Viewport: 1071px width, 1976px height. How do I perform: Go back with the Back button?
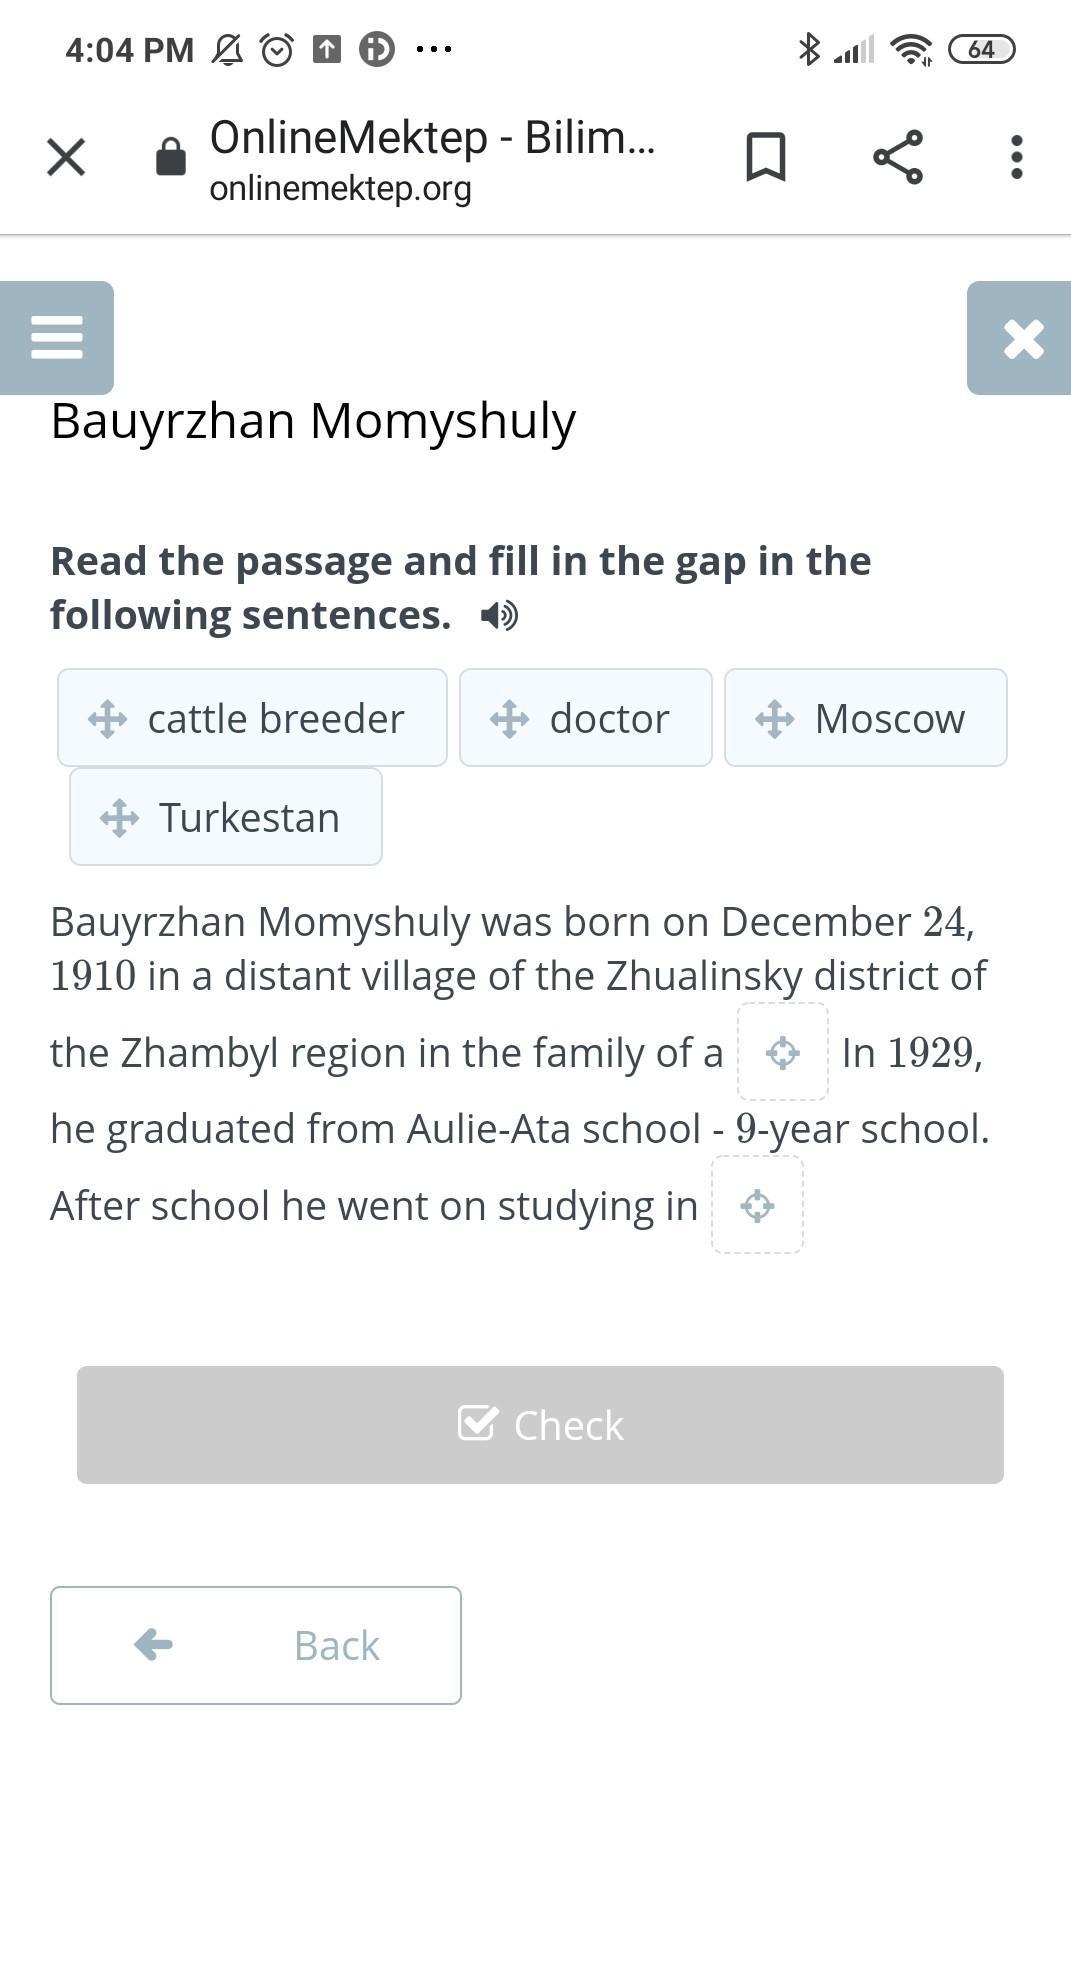click(x=256, y=1645)
